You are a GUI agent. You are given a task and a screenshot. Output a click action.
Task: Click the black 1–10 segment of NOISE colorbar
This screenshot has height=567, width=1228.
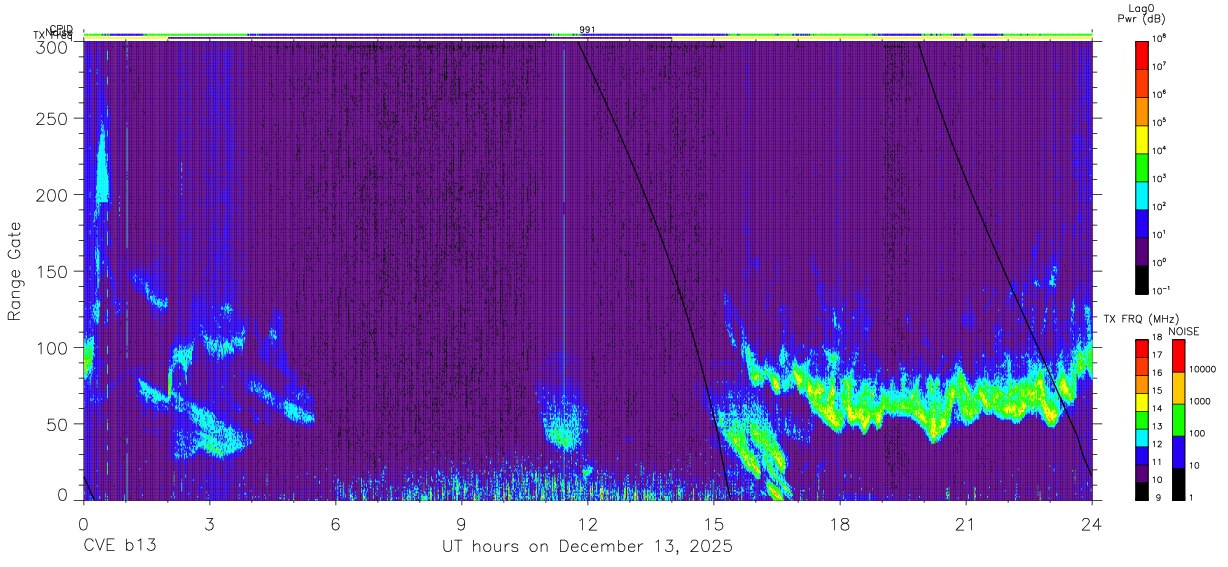click(1178, 484)
